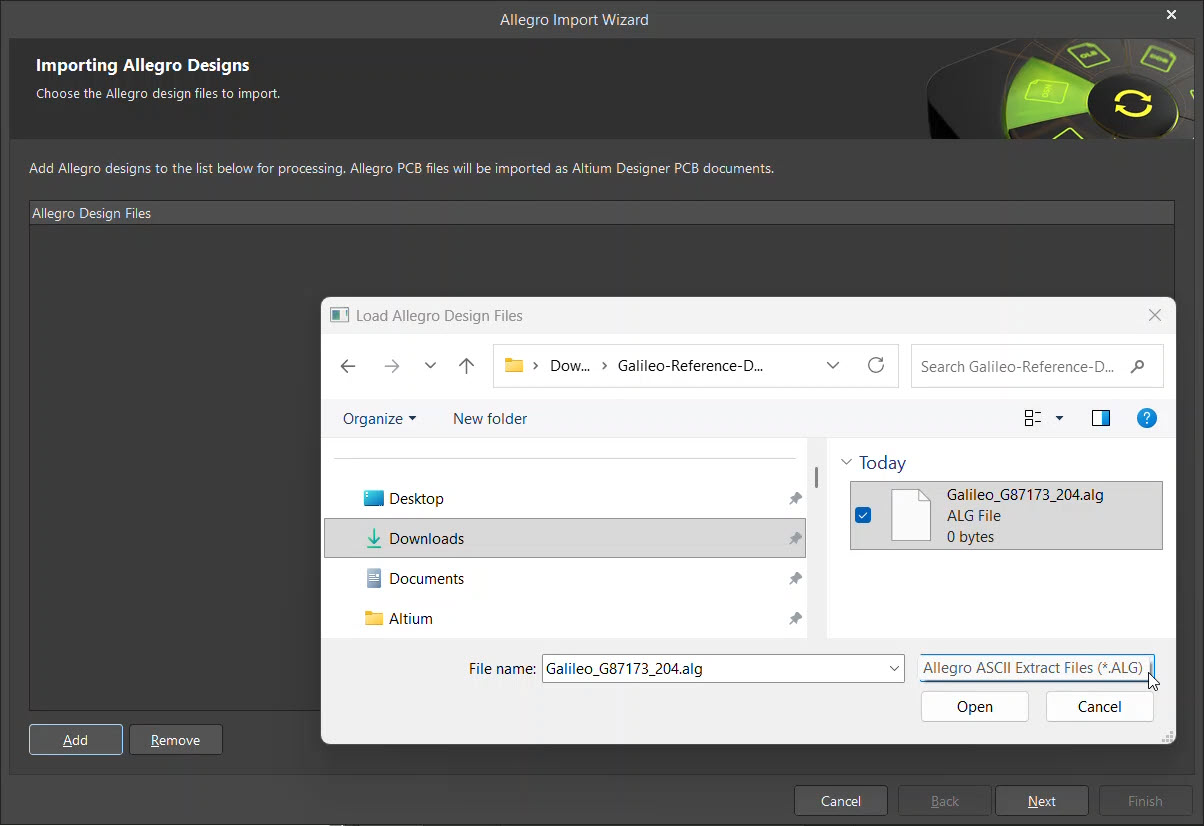1204x826 pixels.
Task: Click the File name text field
Action: click(x=714, y=668)
